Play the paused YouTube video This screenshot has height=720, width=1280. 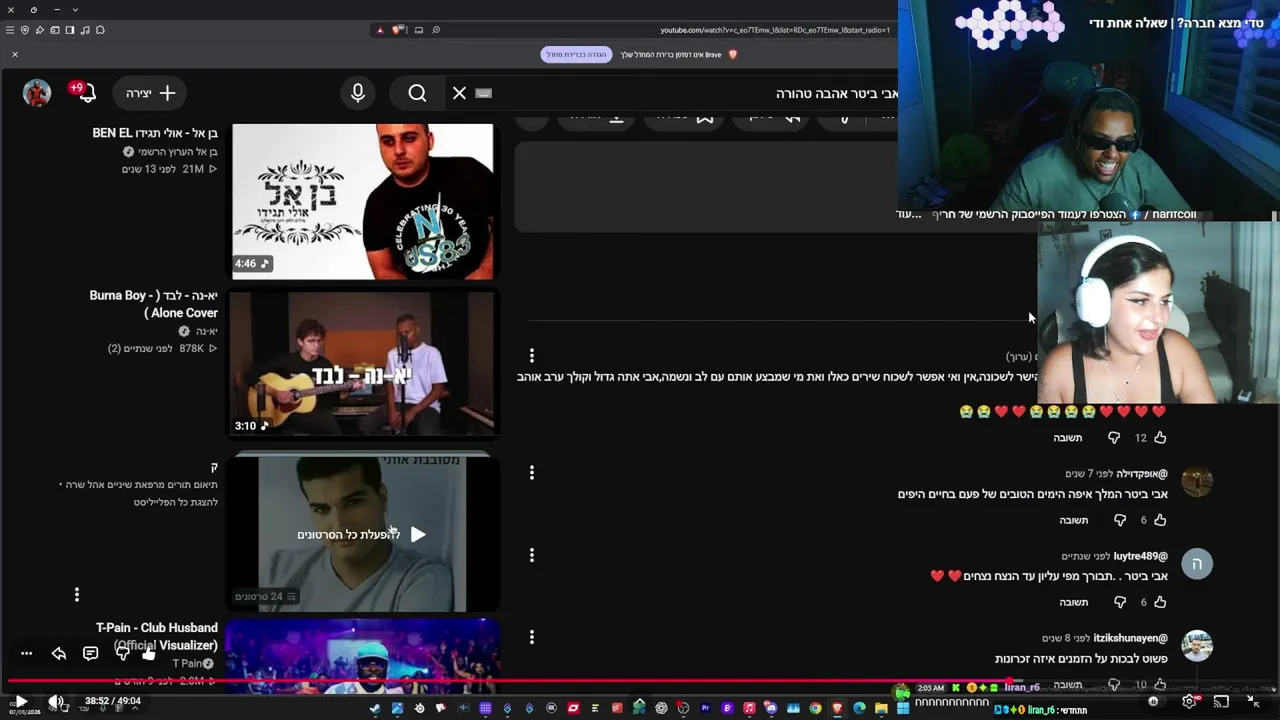(x=20, y=702)
